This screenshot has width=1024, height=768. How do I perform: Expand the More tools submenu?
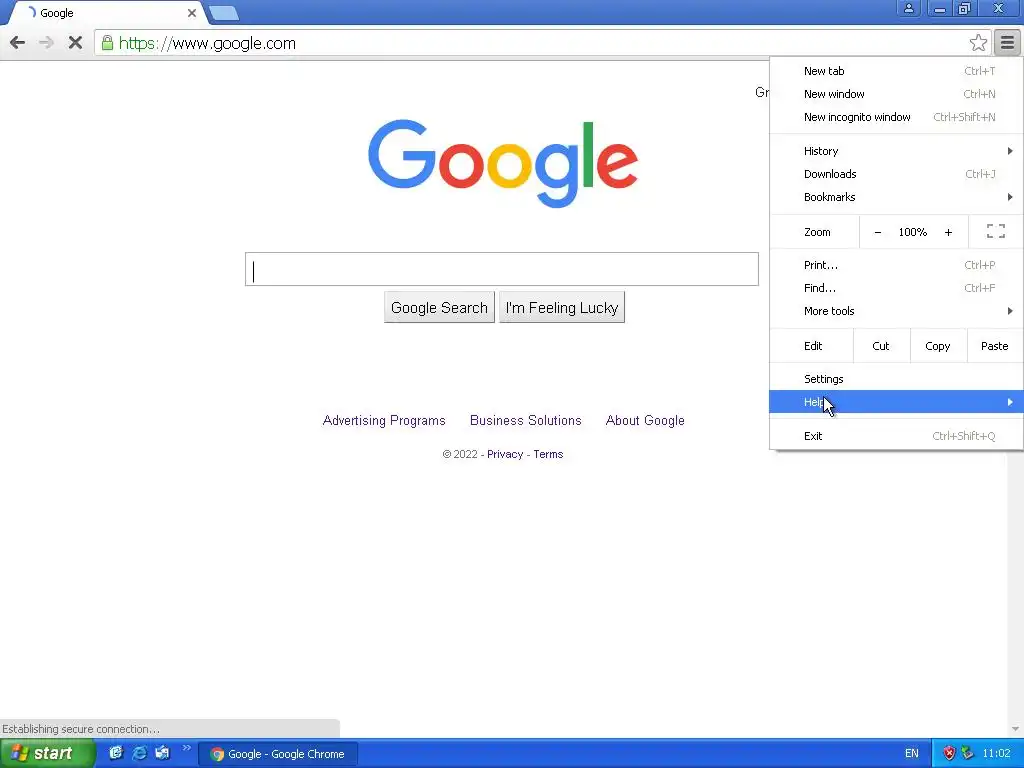pyautogui.click(x=896, y=311)
